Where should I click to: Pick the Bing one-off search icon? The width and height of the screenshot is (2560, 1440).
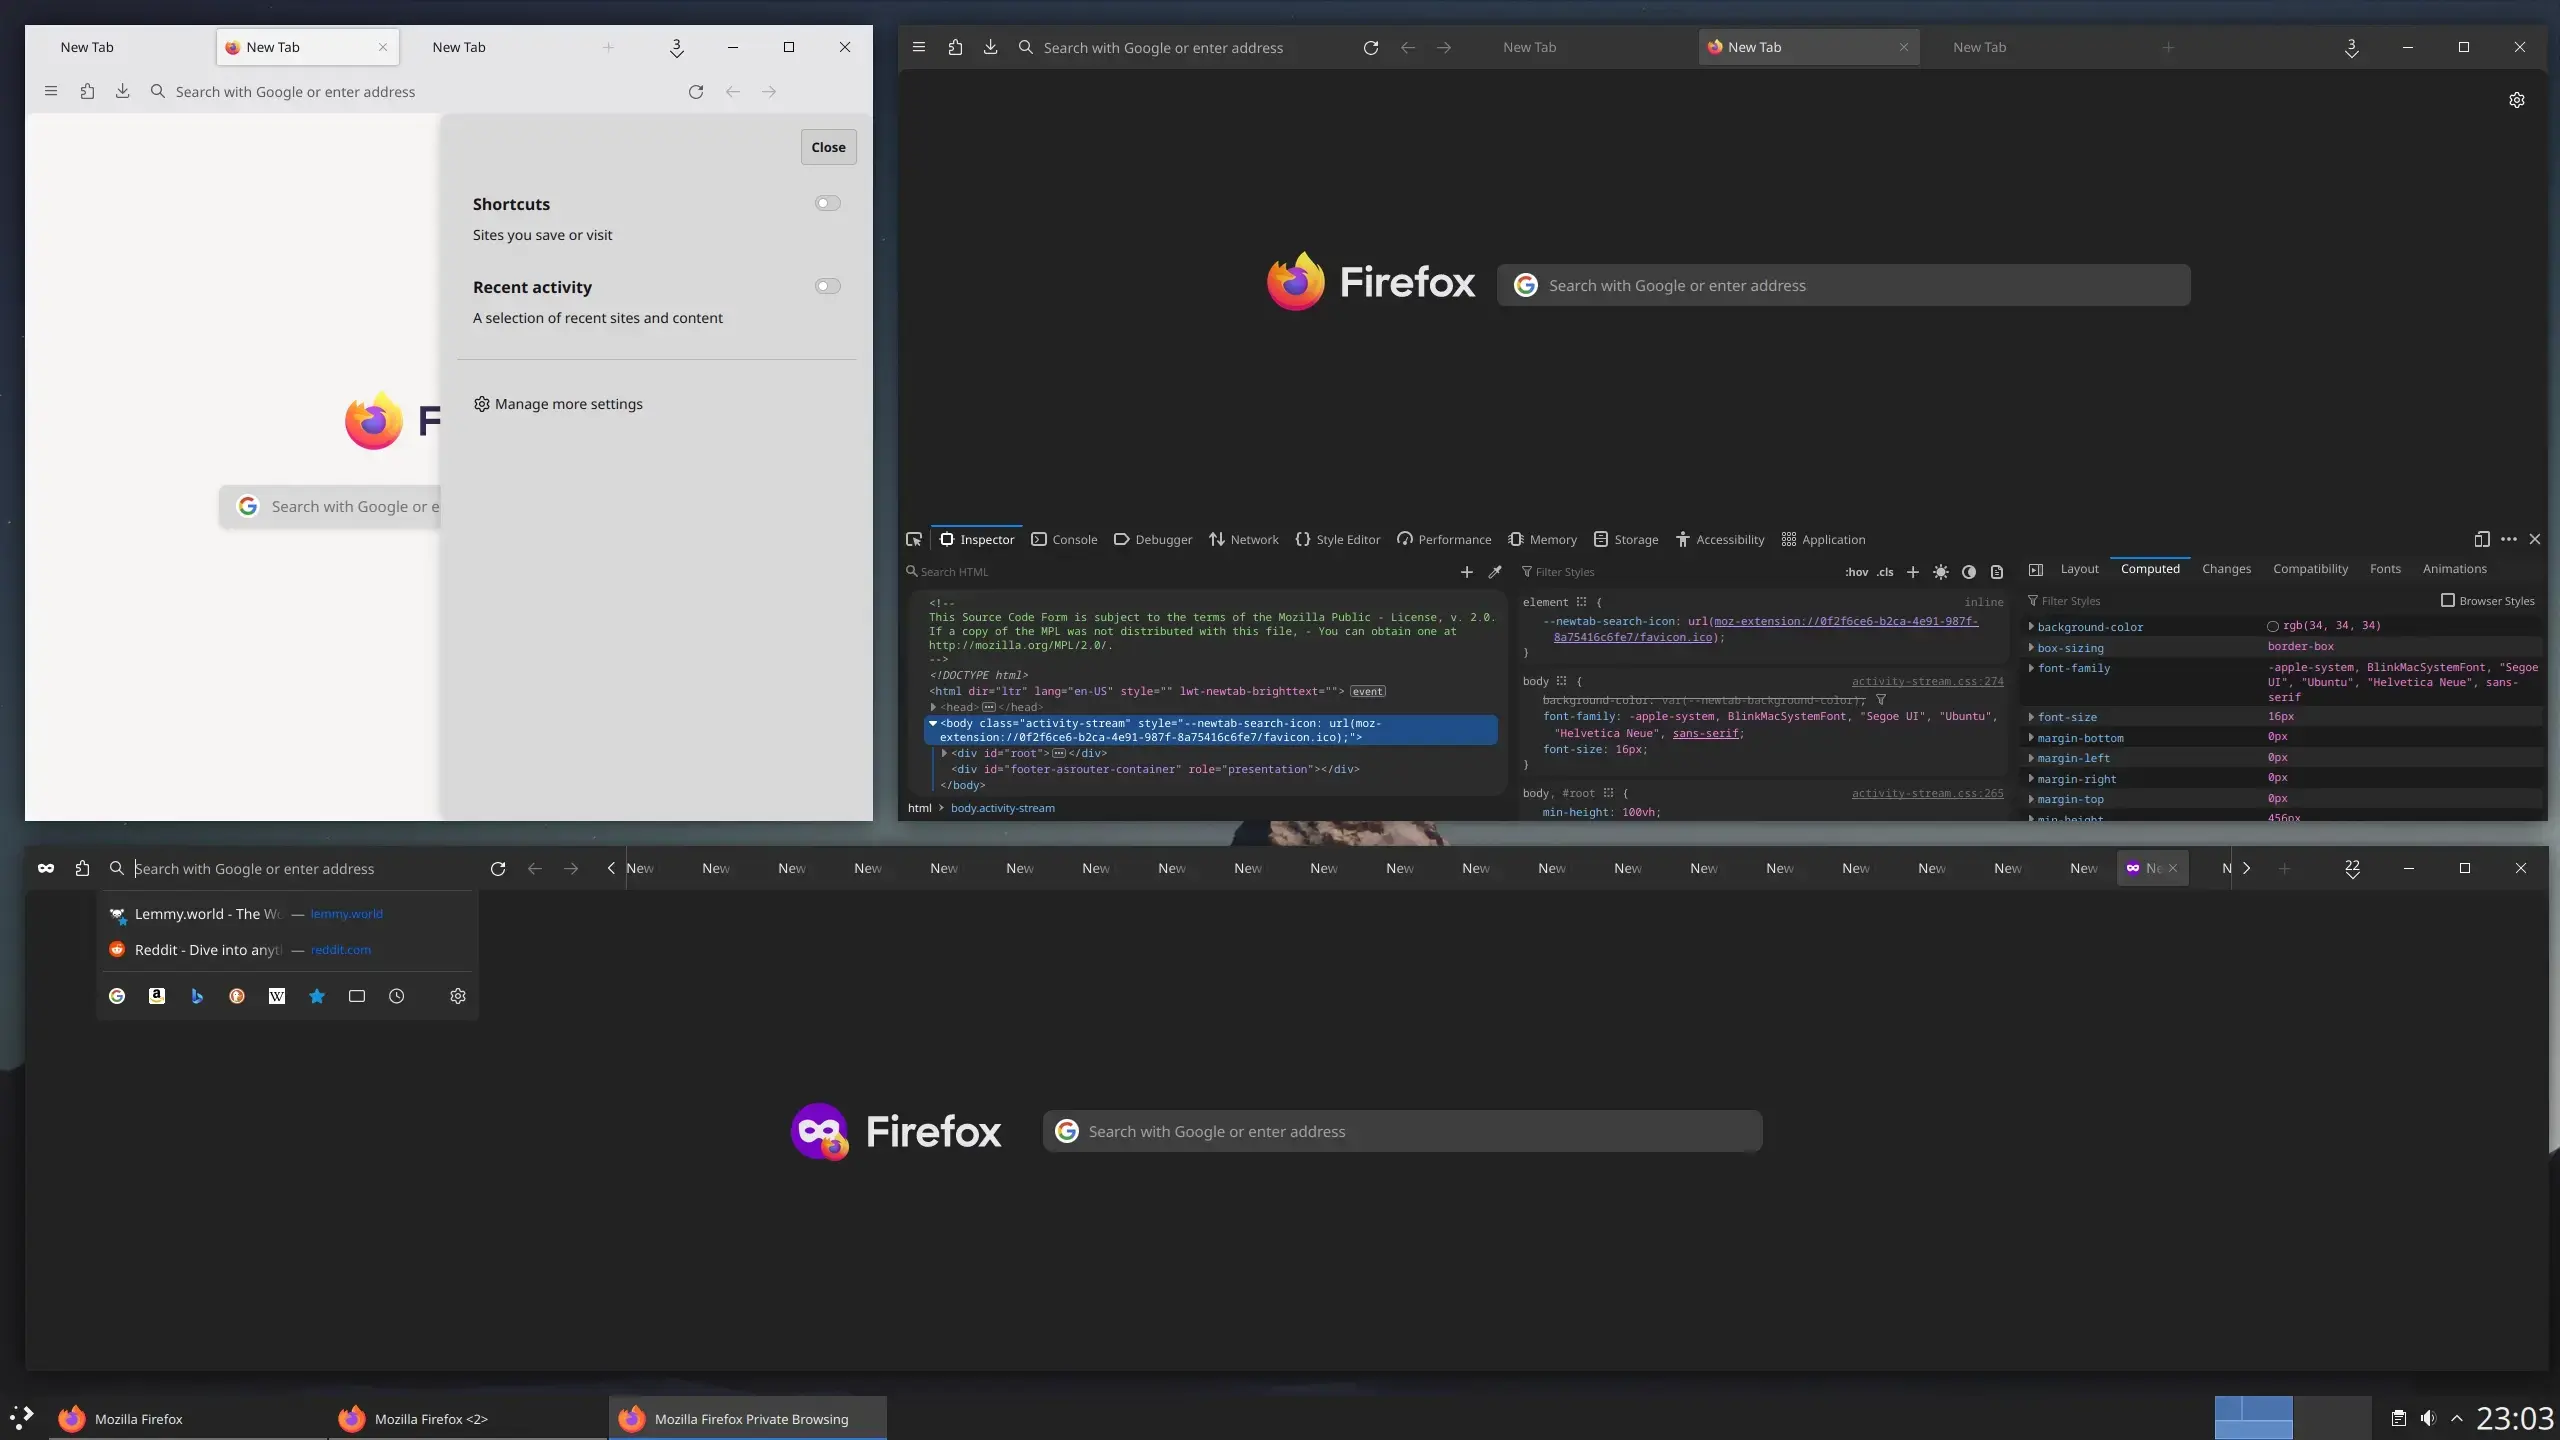(197, 996)
